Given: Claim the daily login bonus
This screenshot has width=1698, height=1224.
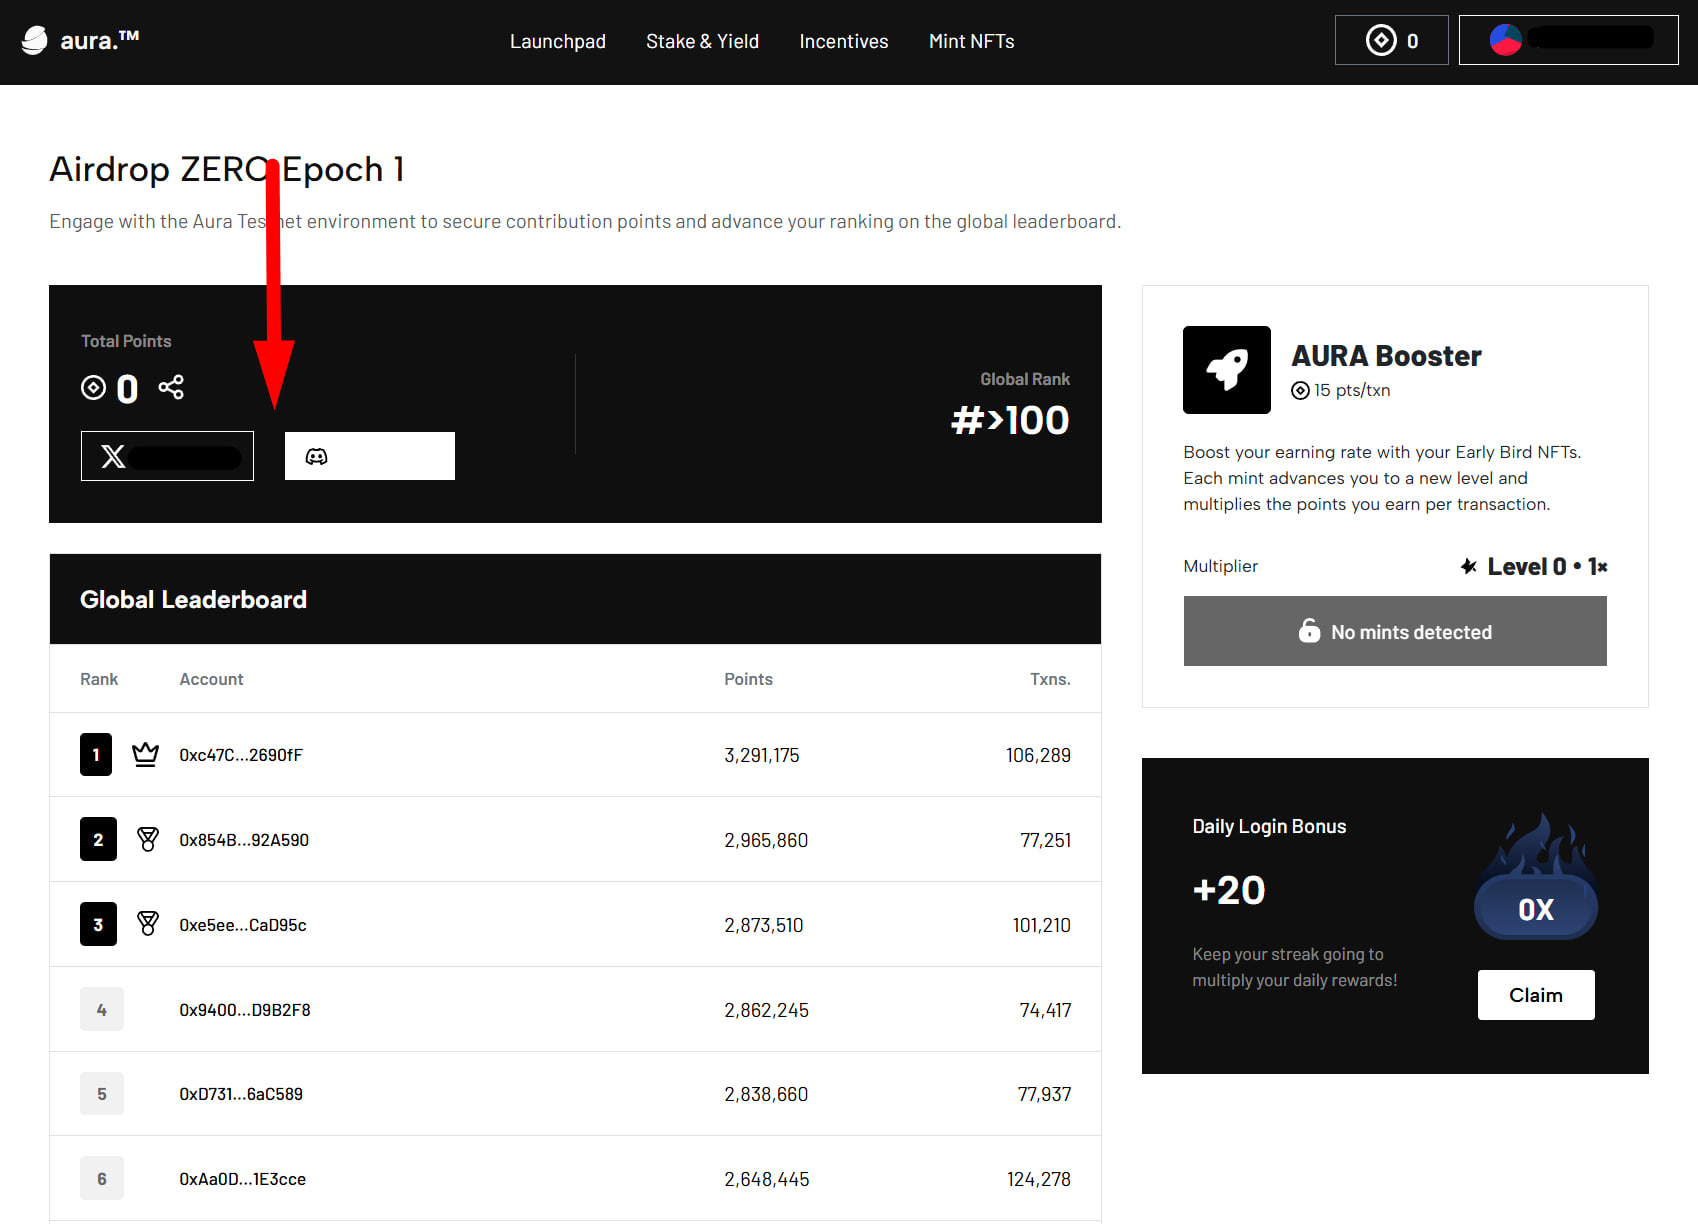Looking at the screenshot, I should tap(1536, 995).
